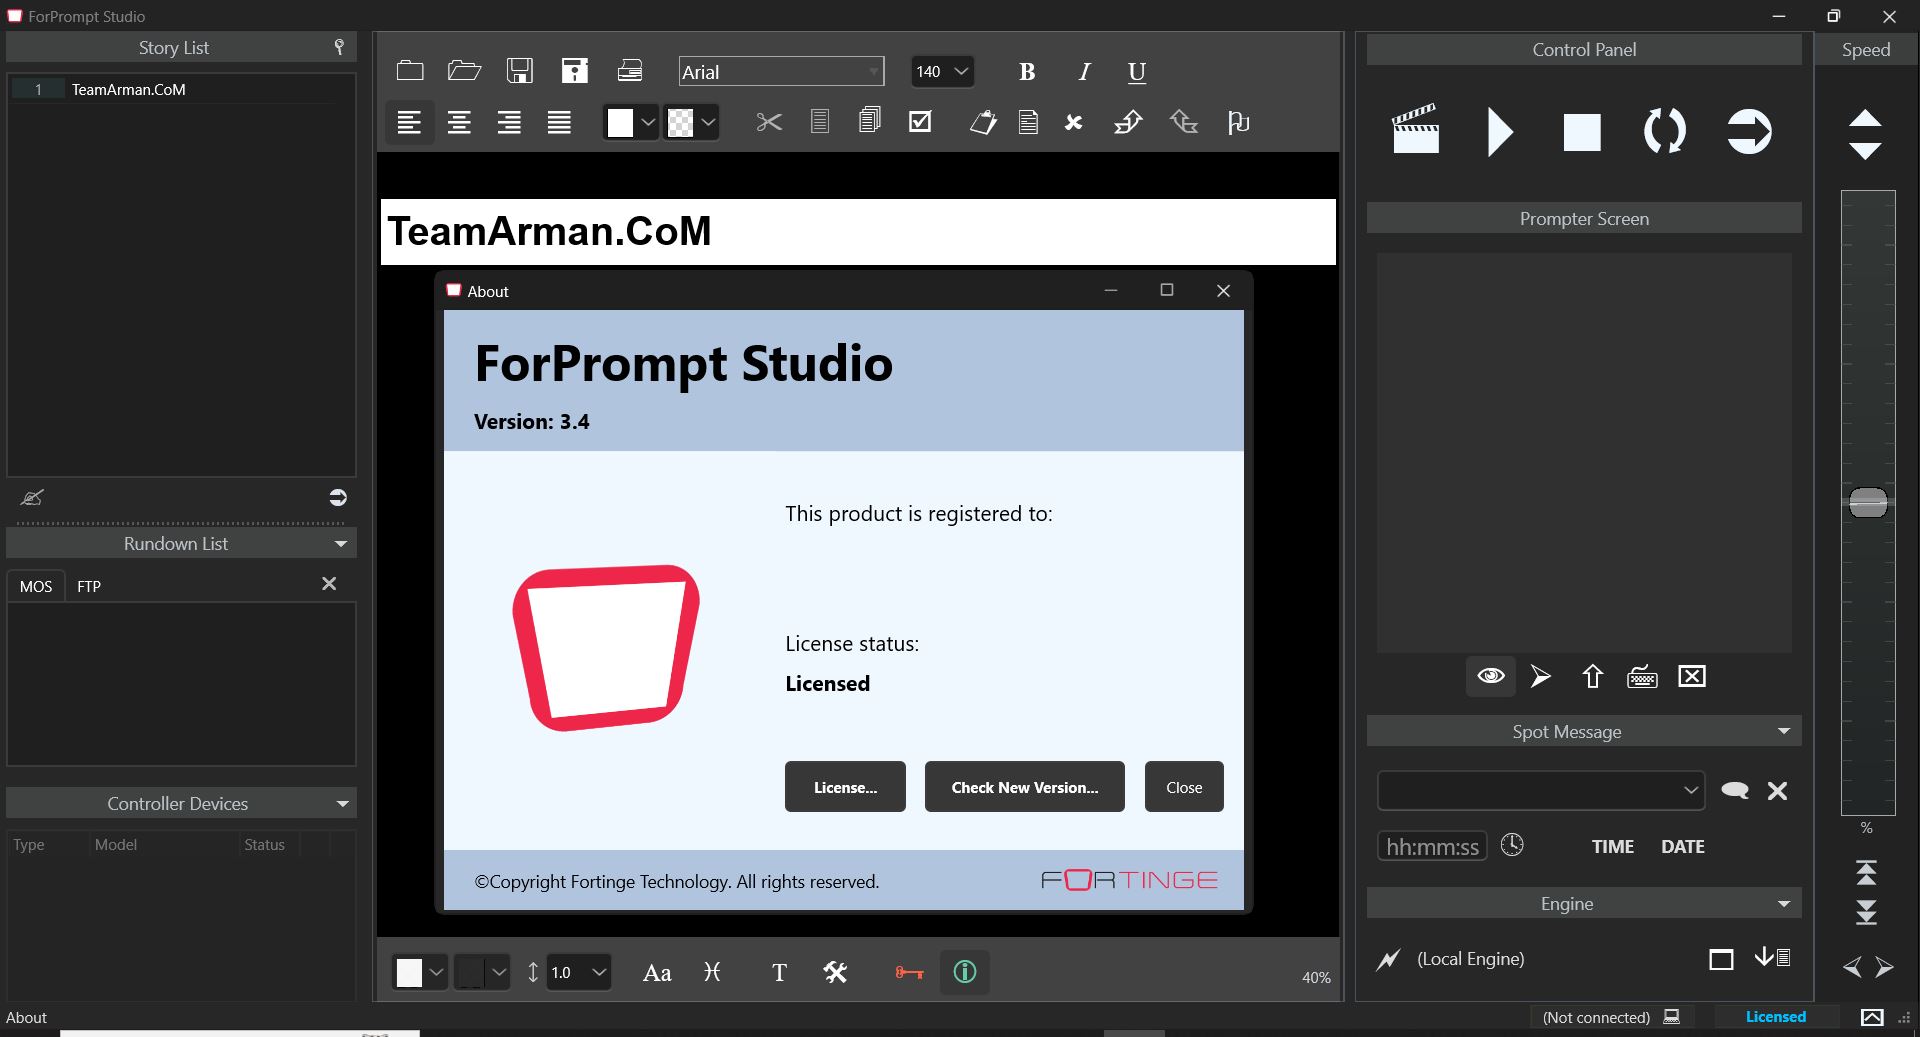This screenshot has height=1037, width=1920.
Task: Switch to the FTP tab
Action: (x=89, y=586)
